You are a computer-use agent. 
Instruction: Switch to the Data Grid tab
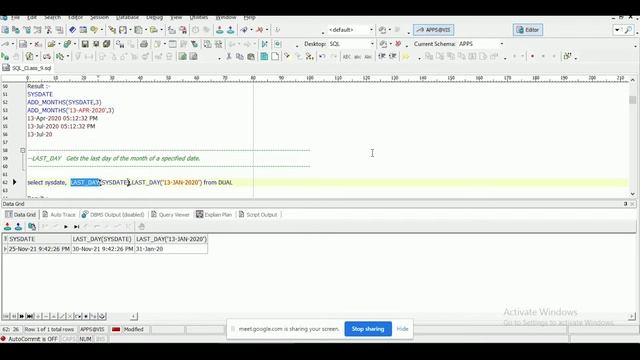coord(21,215)
